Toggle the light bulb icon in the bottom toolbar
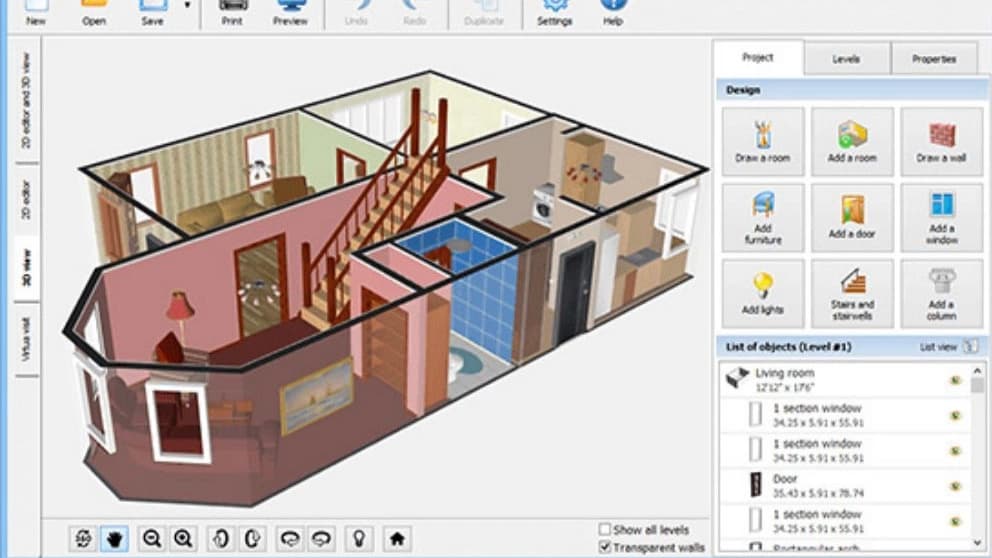Image resolution: width=992 pixels, height=558 pixels. coord(359,539)
